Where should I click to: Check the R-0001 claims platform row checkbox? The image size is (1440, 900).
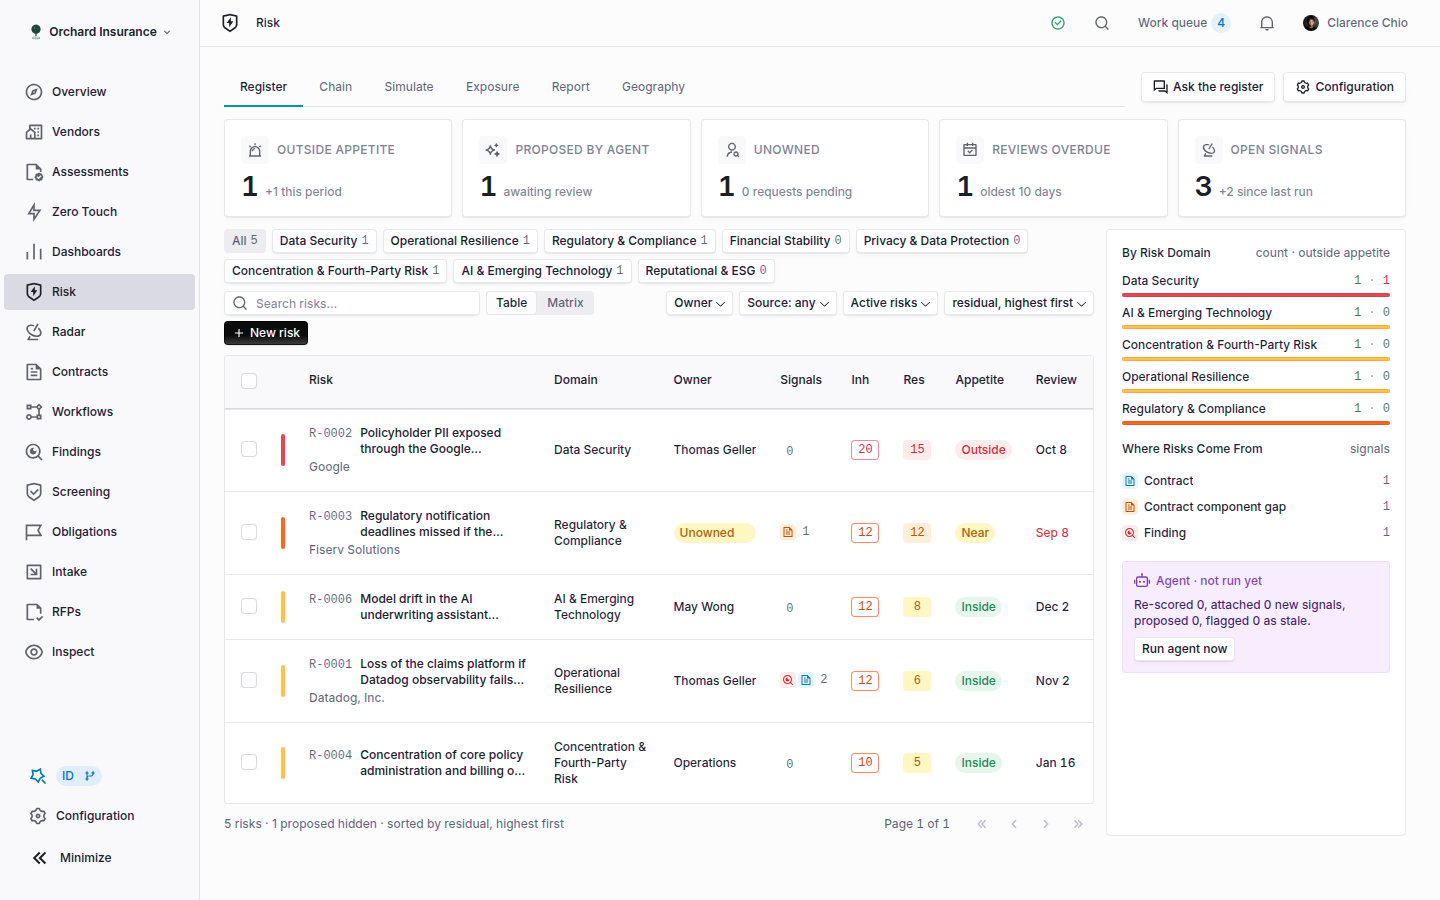(249, 680)
